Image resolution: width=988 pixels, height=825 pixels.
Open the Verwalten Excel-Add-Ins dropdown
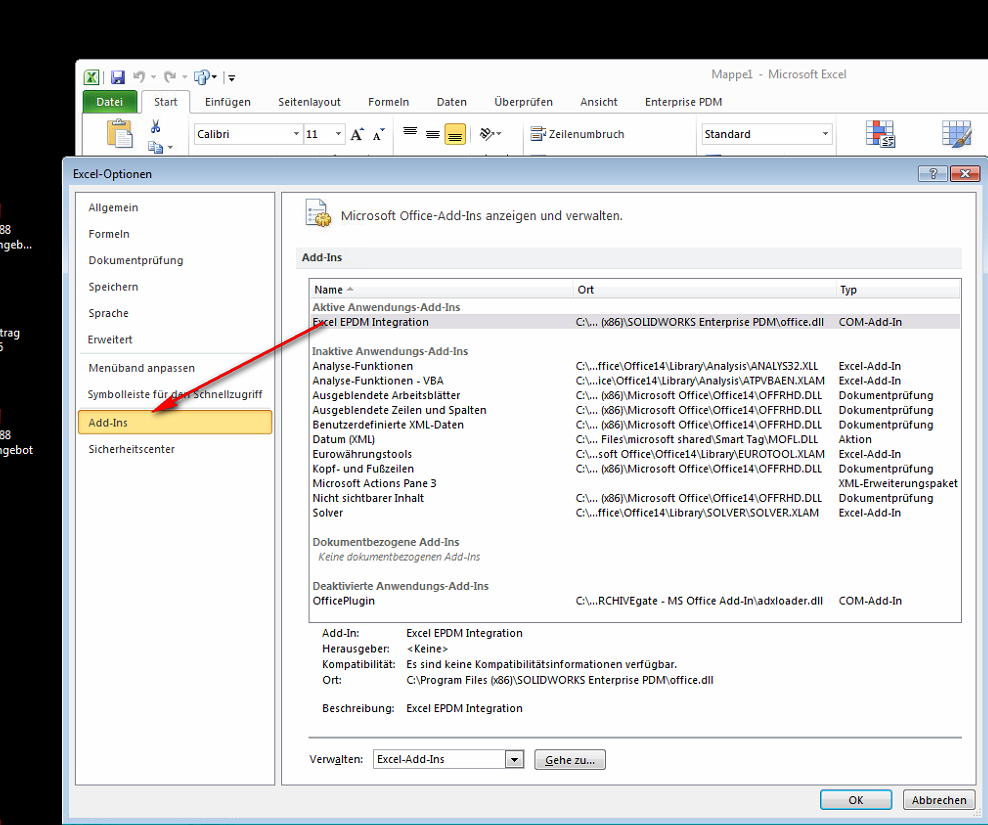coord(514,759)
